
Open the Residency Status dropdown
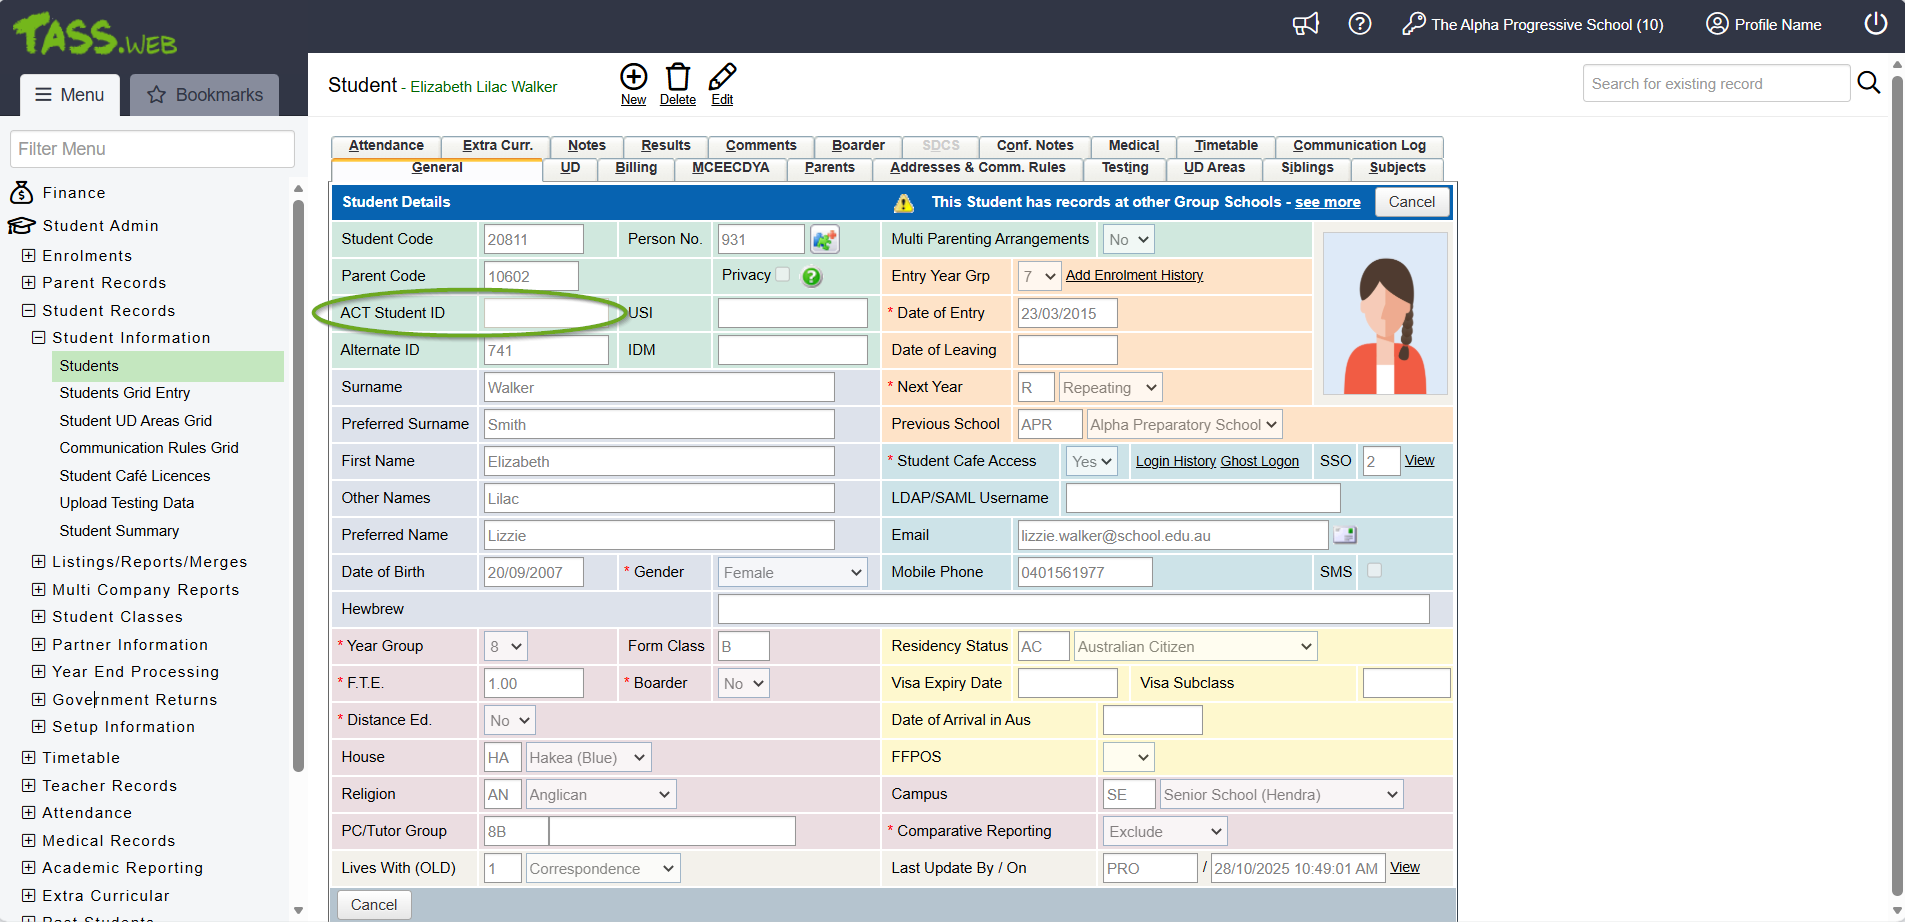point(1194,647)
